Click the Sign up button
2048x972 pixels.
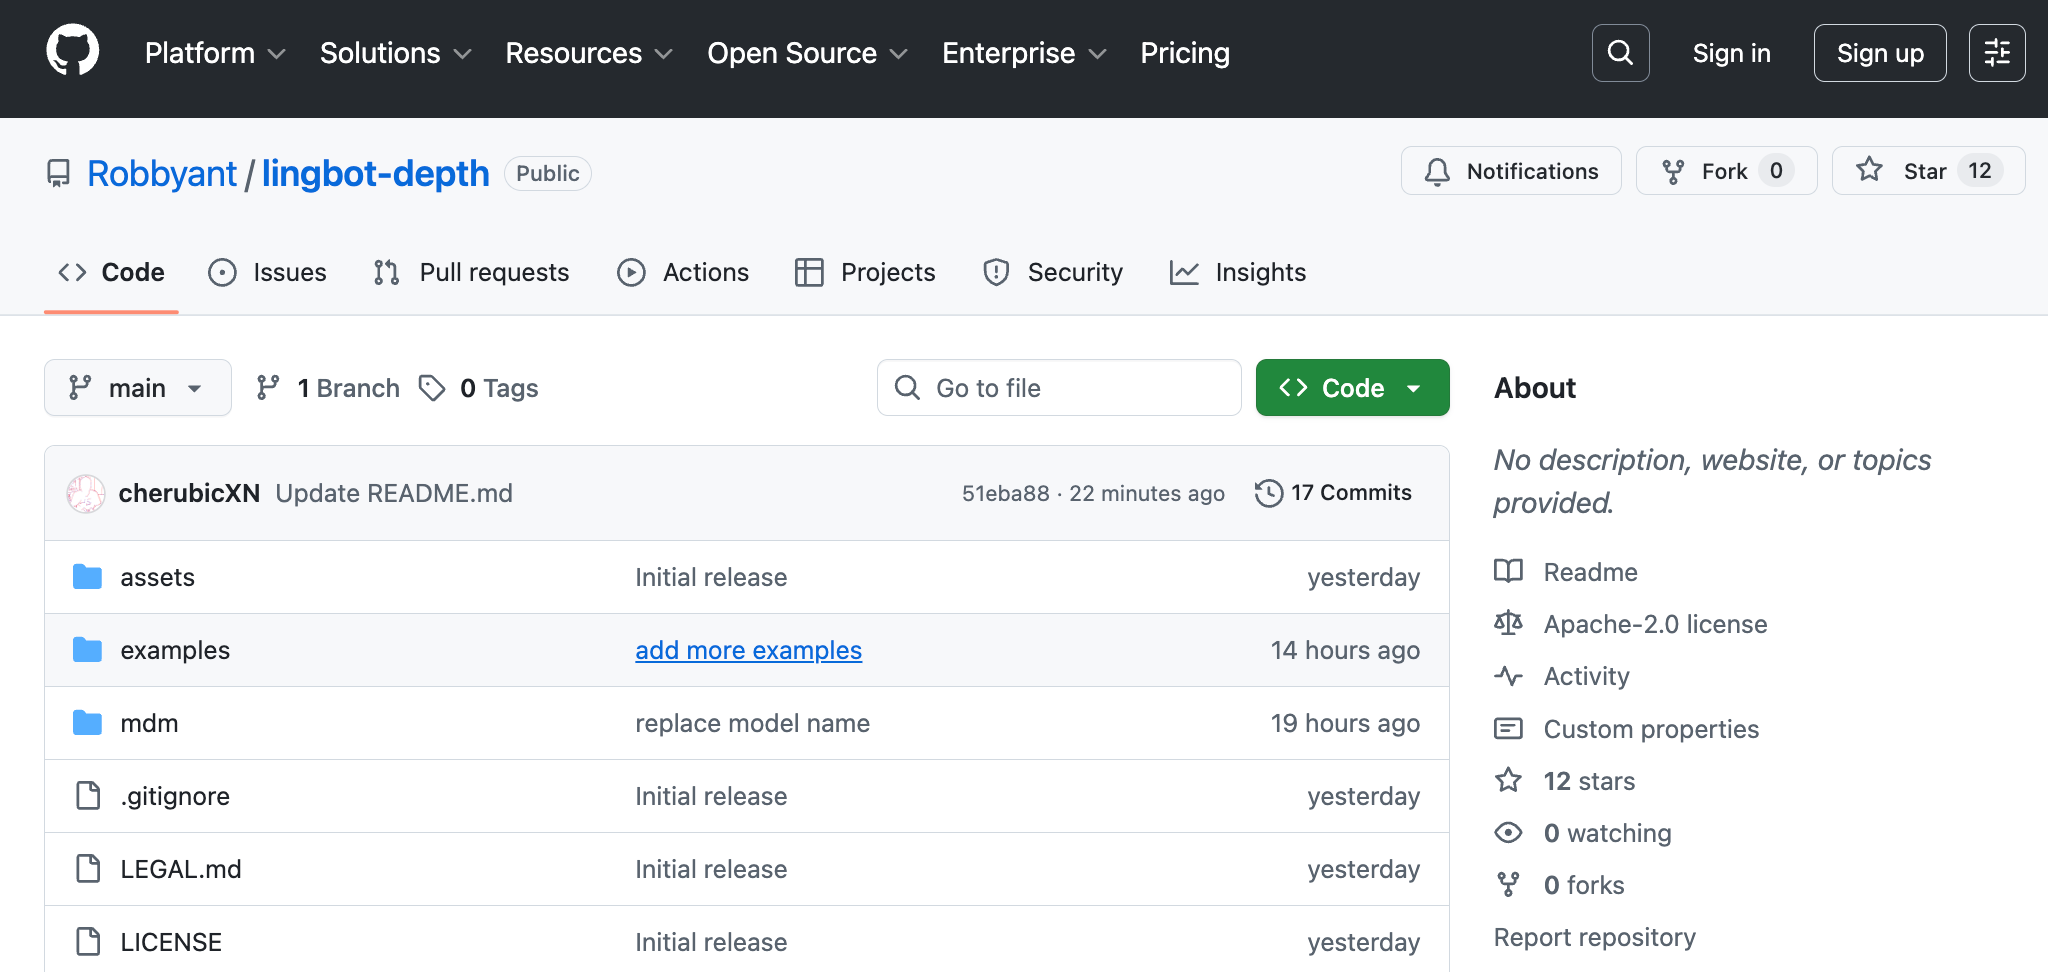1879,53
